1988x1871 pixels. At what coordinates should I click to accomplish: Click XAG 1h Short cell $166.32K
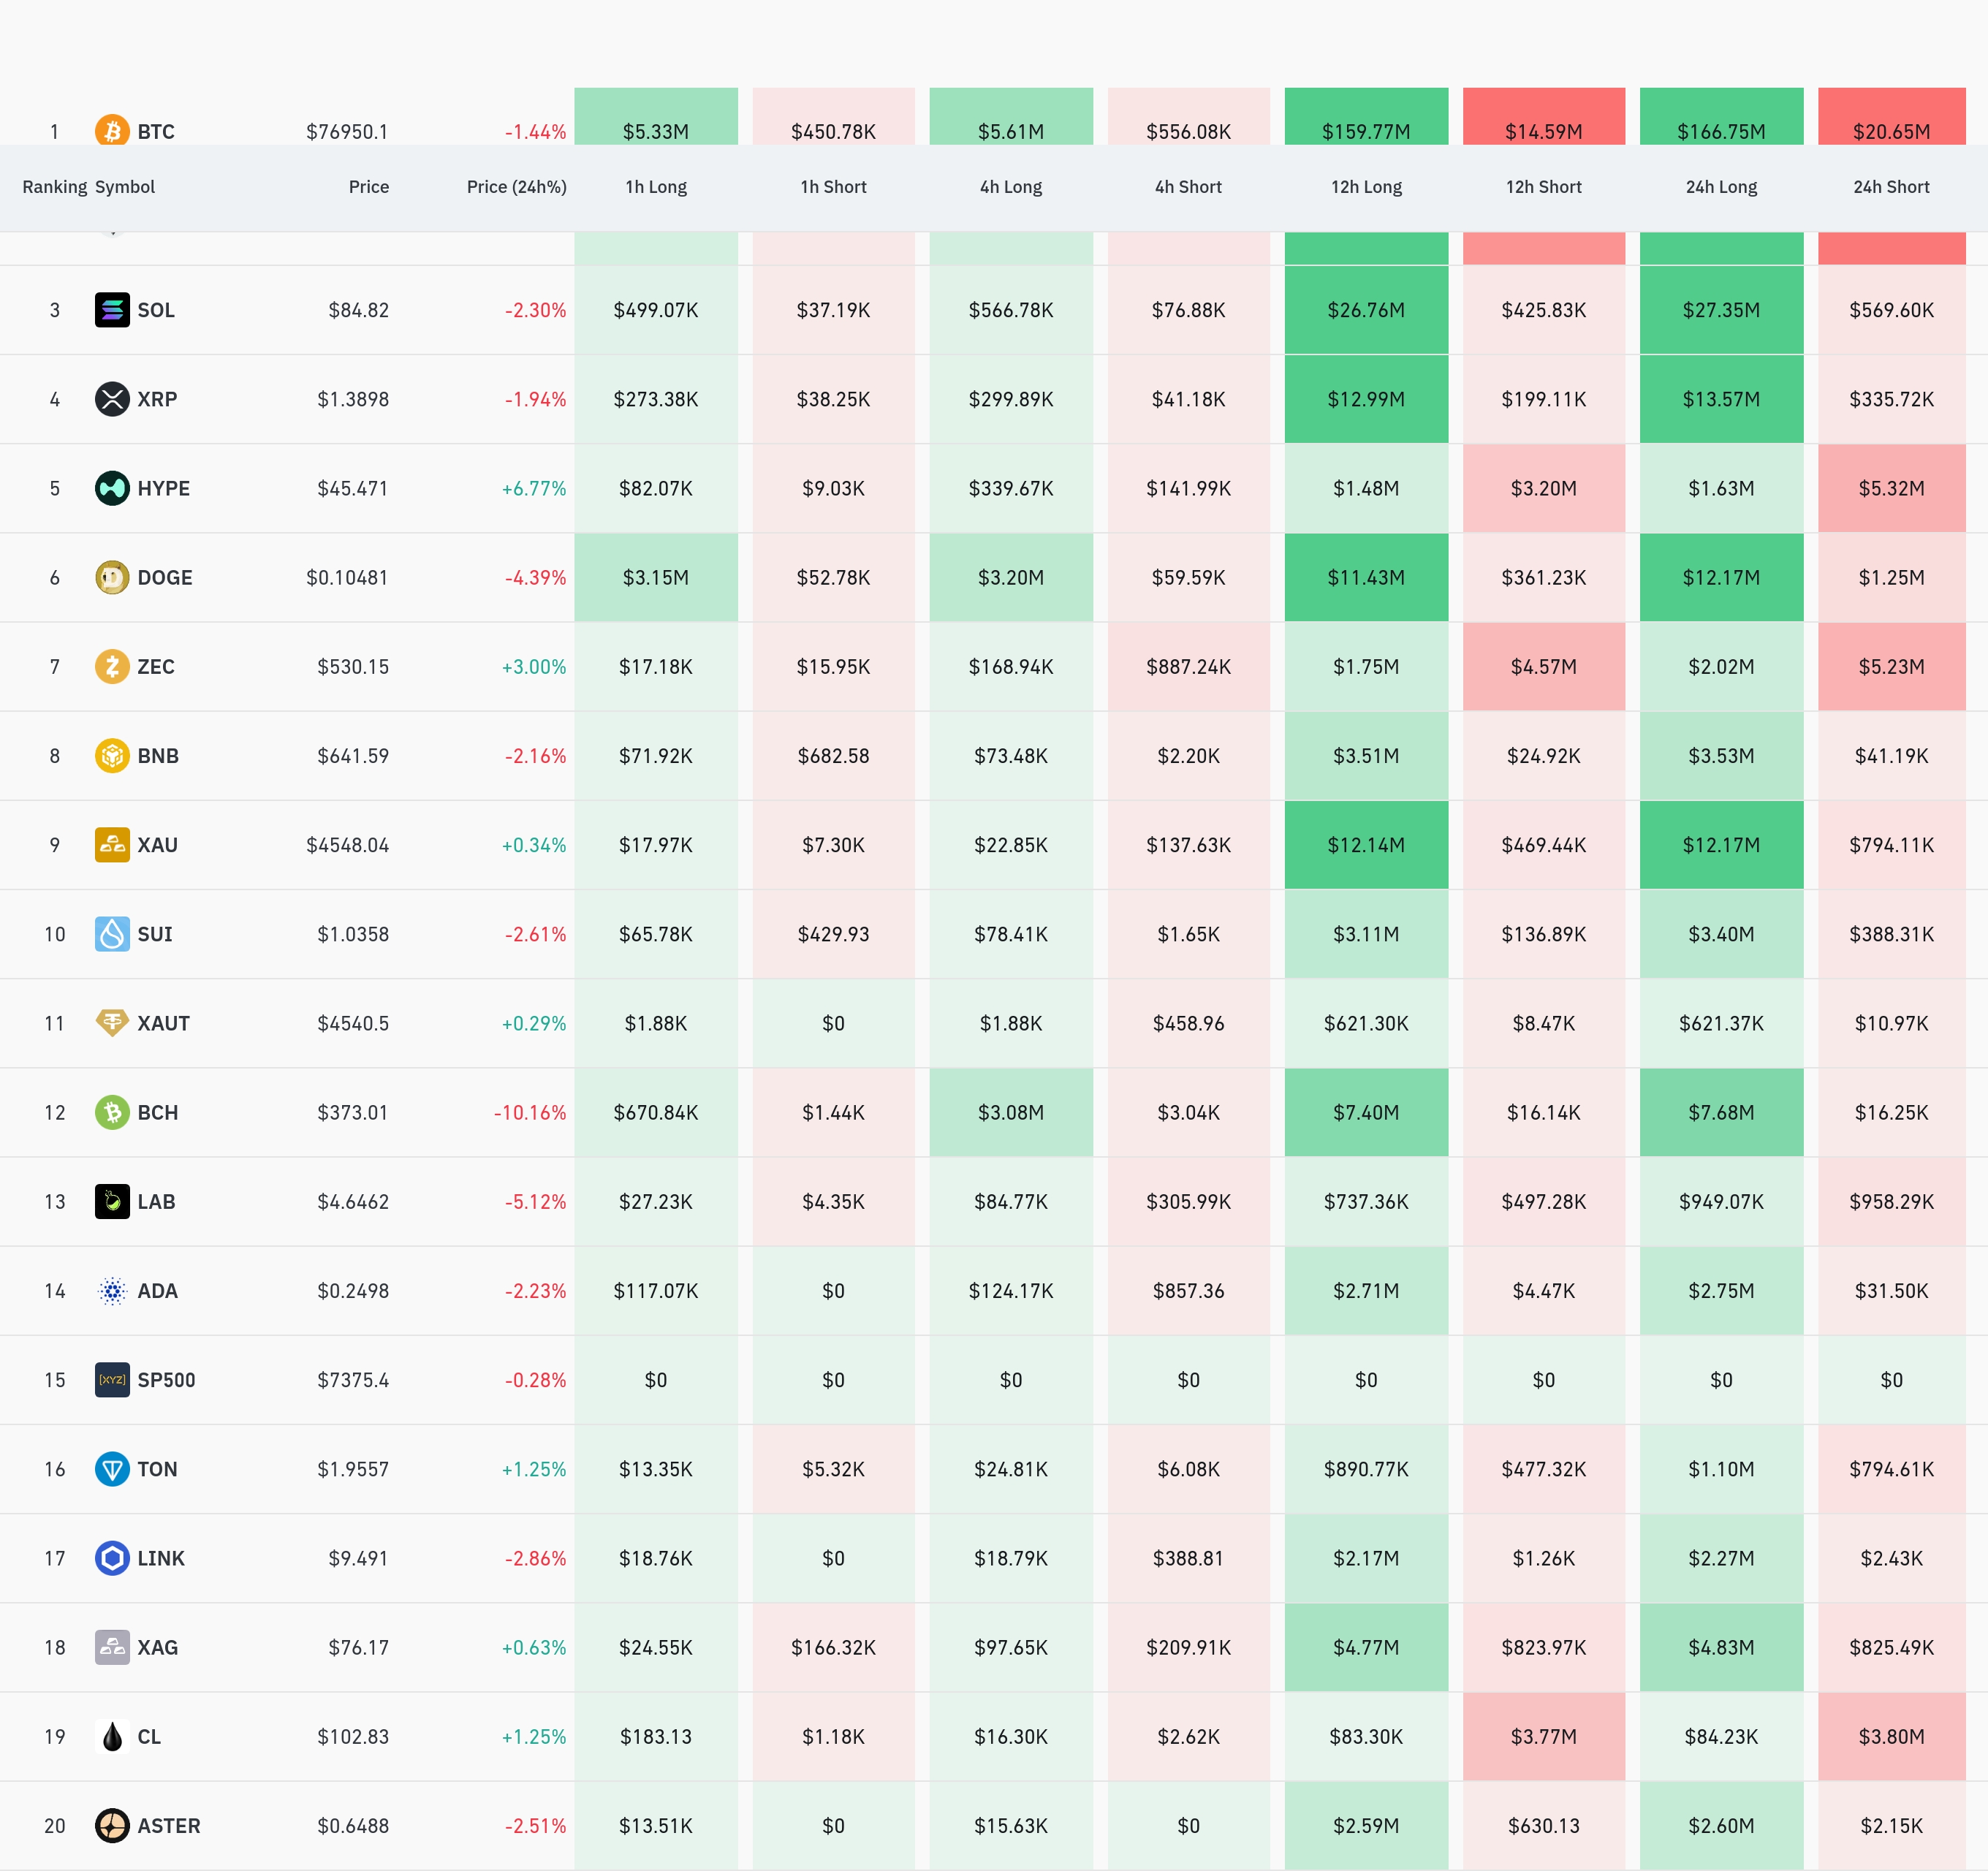click(x=834, y=1647)
